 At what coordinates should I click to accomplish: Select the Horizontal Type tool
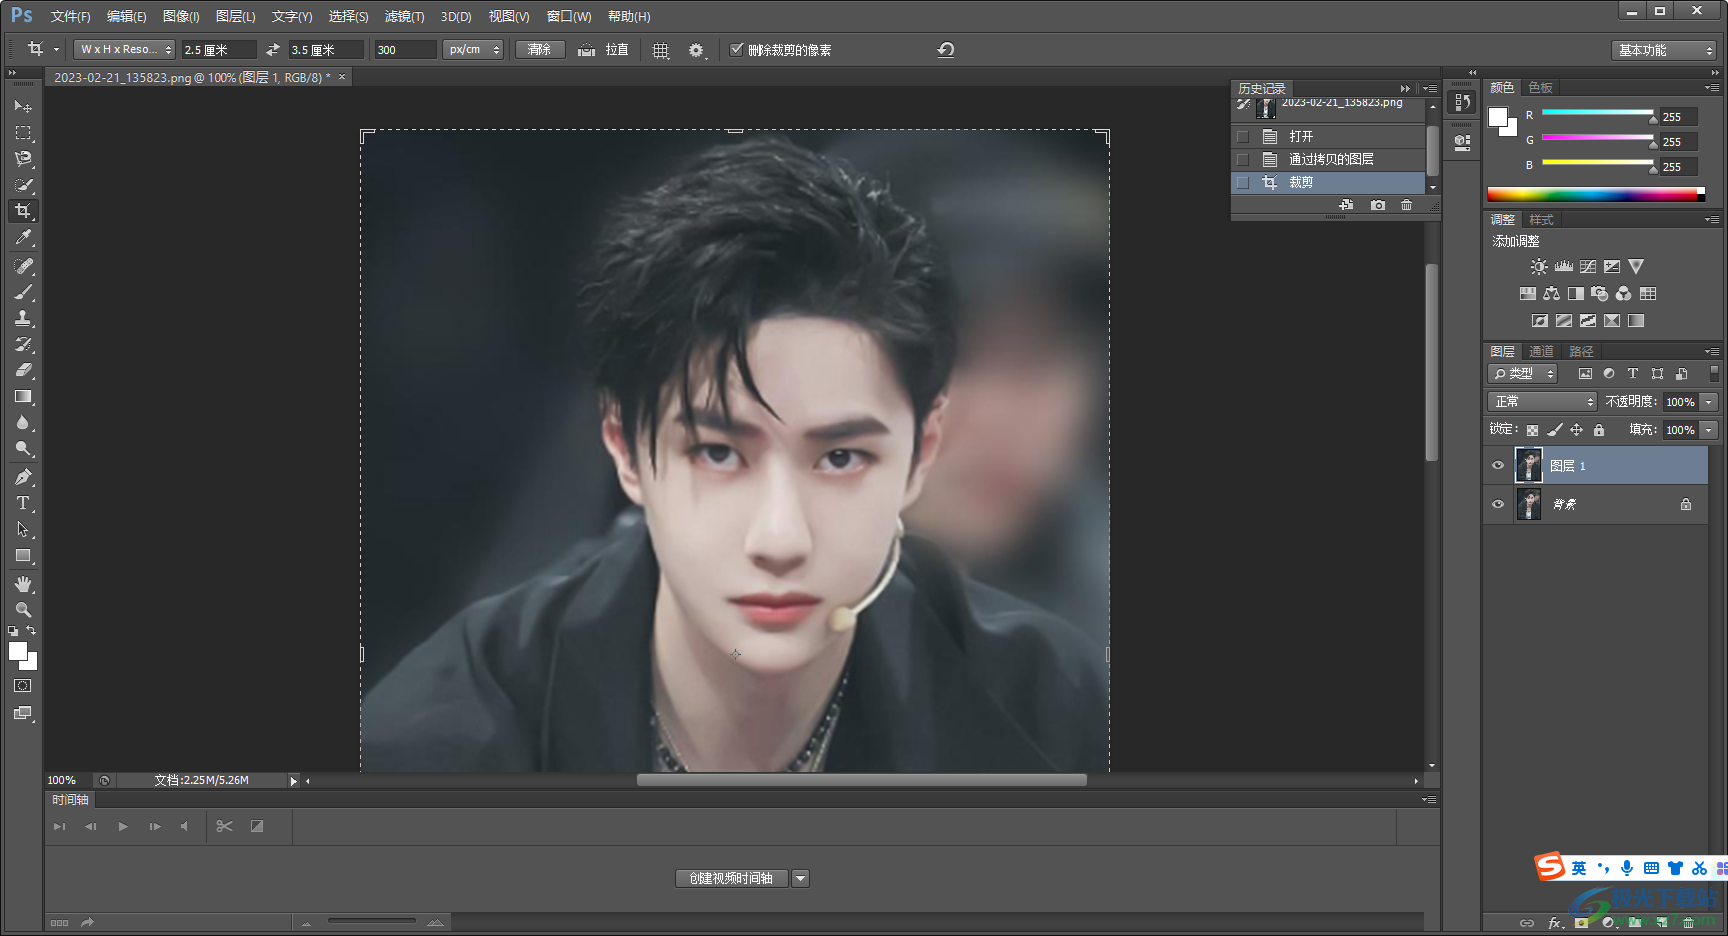[23, 503]
